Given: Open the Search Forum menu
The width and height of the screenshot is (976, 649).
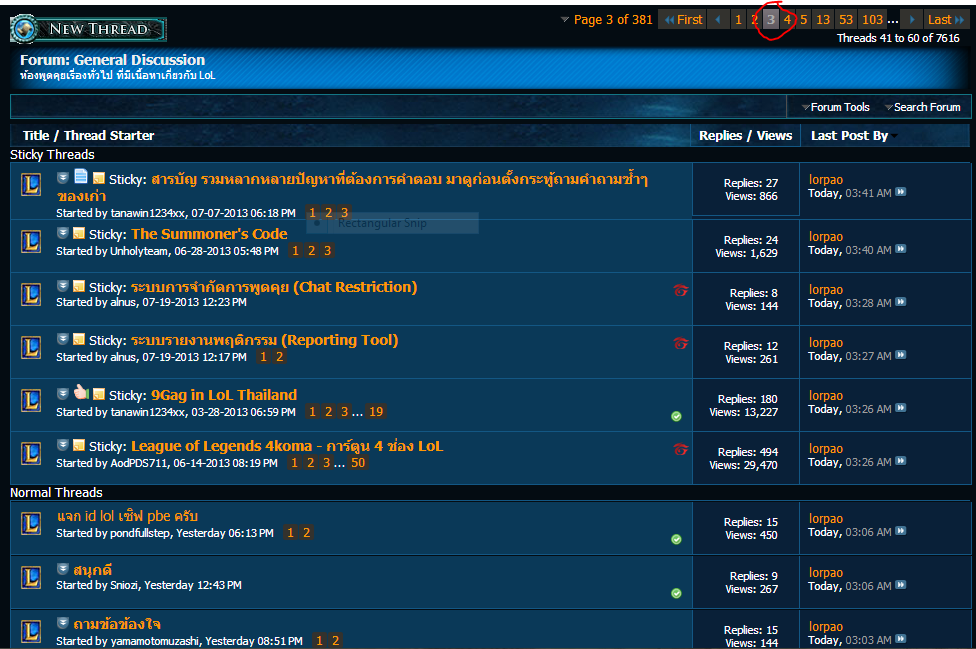Looking at the screenshot, I should [x=922, y=107].
